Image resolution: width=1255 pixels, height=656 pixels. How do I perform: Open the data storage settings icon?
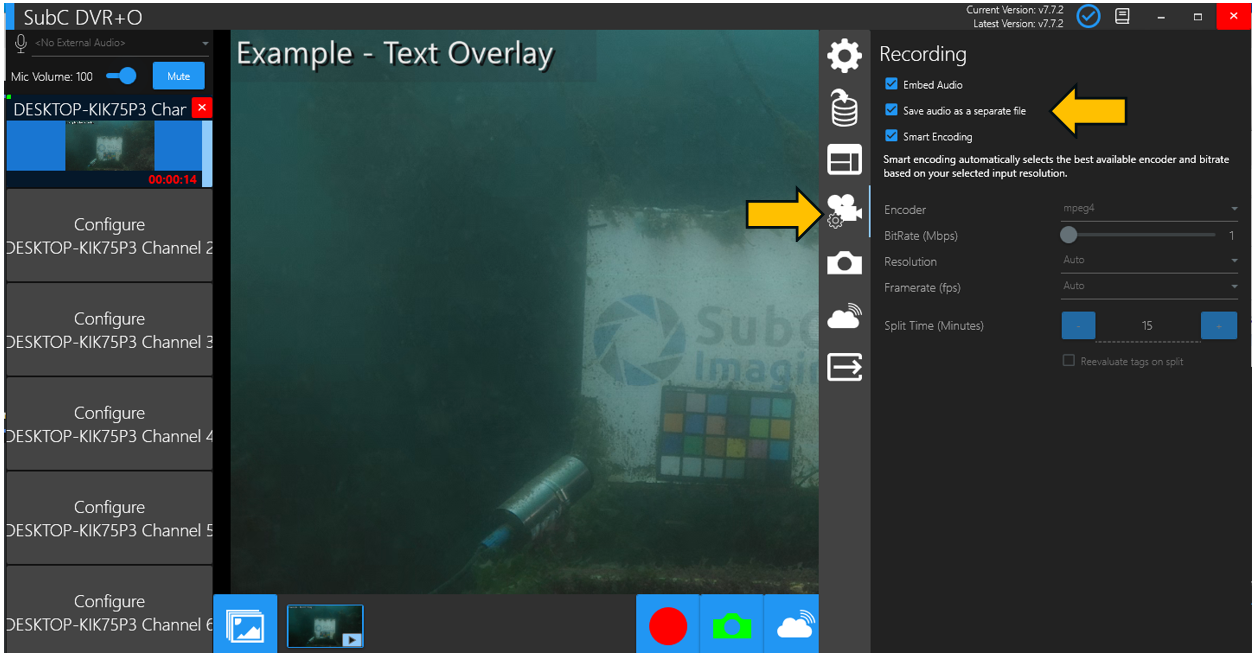[x=845, y=108]
